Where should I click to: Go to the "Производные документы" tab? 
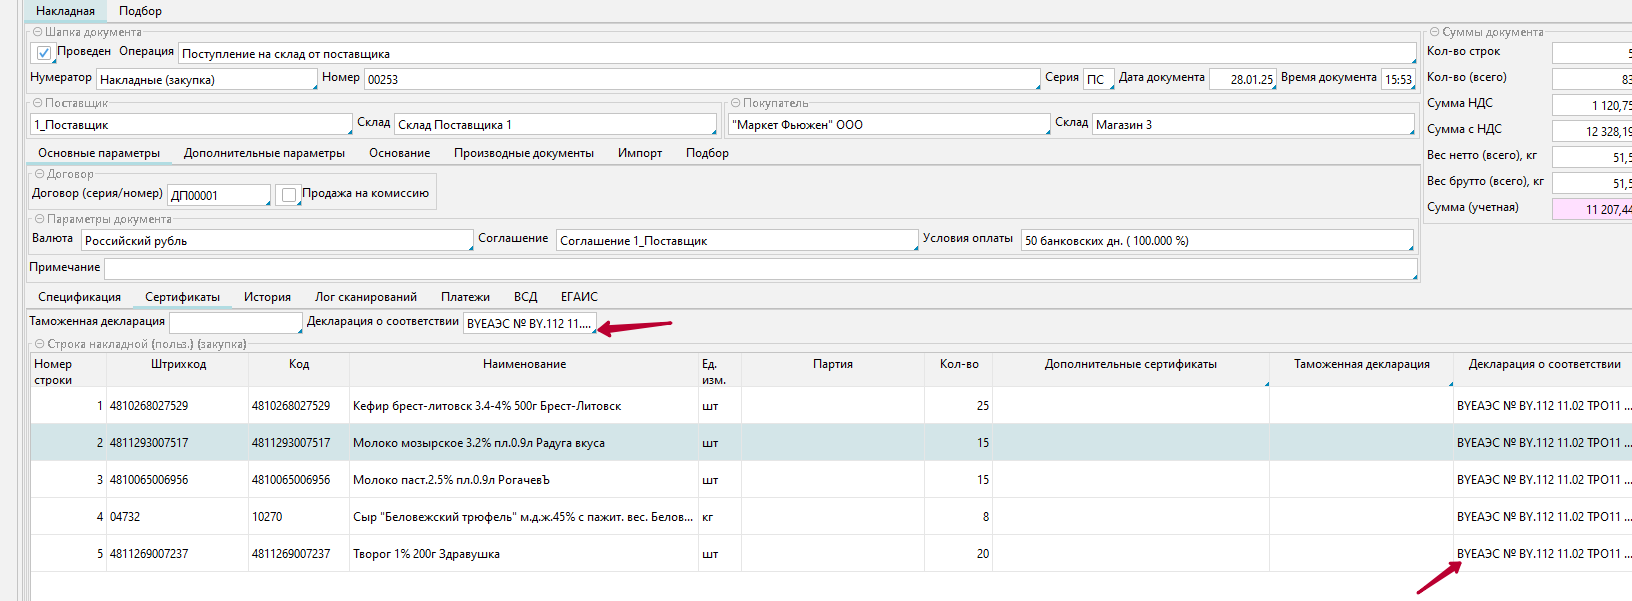[523, 153]
